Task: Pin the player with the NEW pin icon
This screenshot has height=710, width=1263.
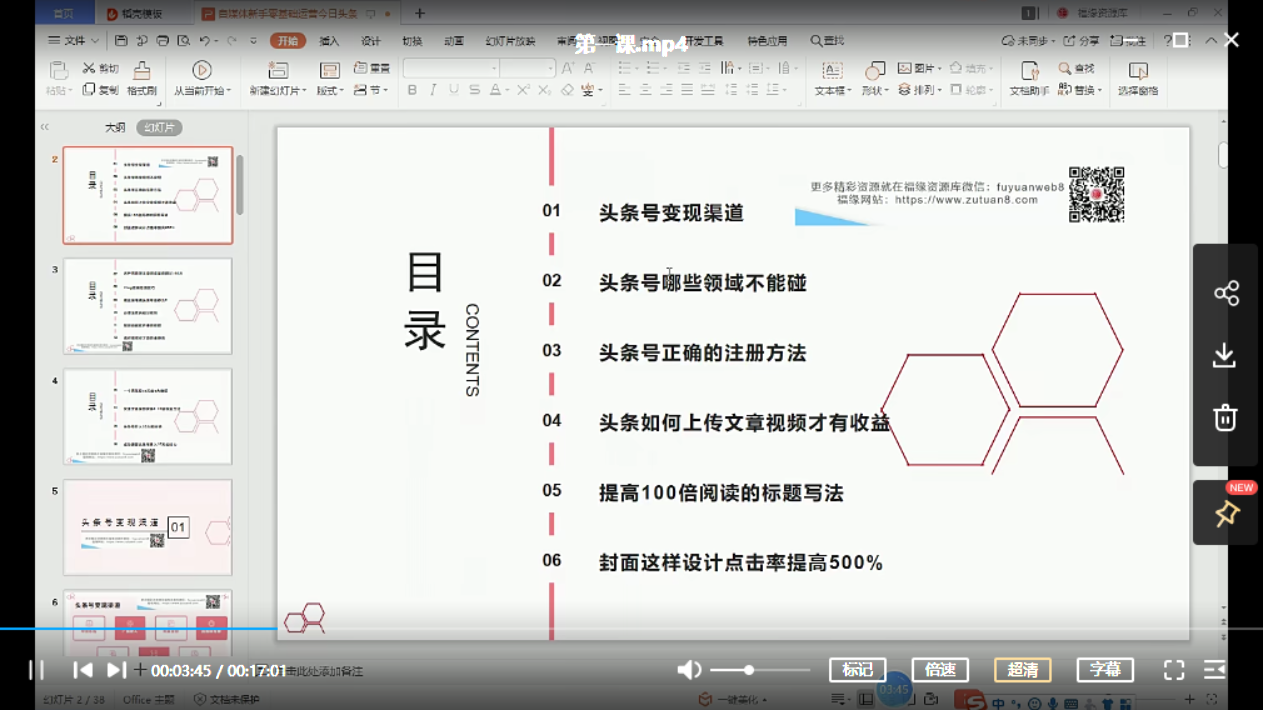Action: pos(1226,513)
